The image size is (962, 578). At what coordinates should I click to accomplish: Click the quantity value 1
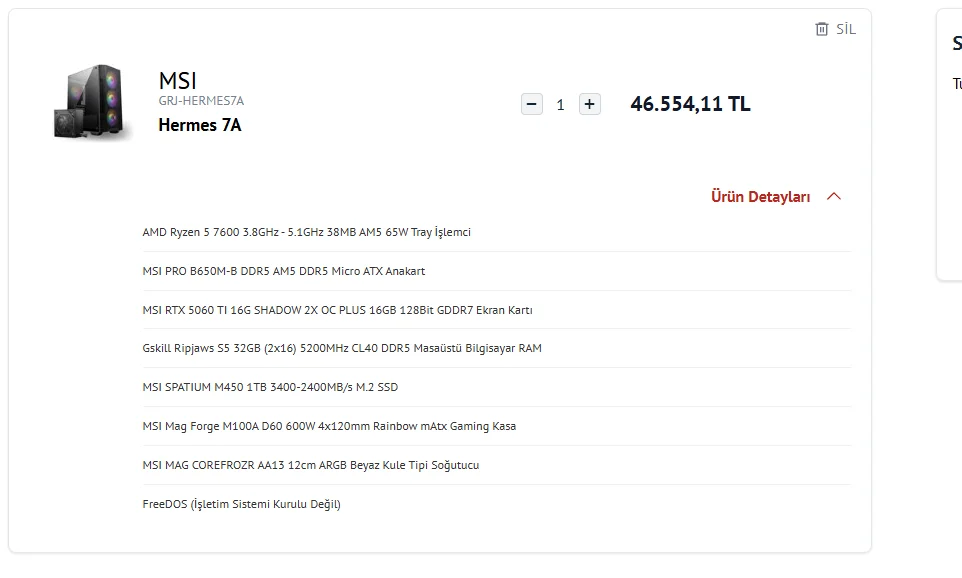(560, 105)
